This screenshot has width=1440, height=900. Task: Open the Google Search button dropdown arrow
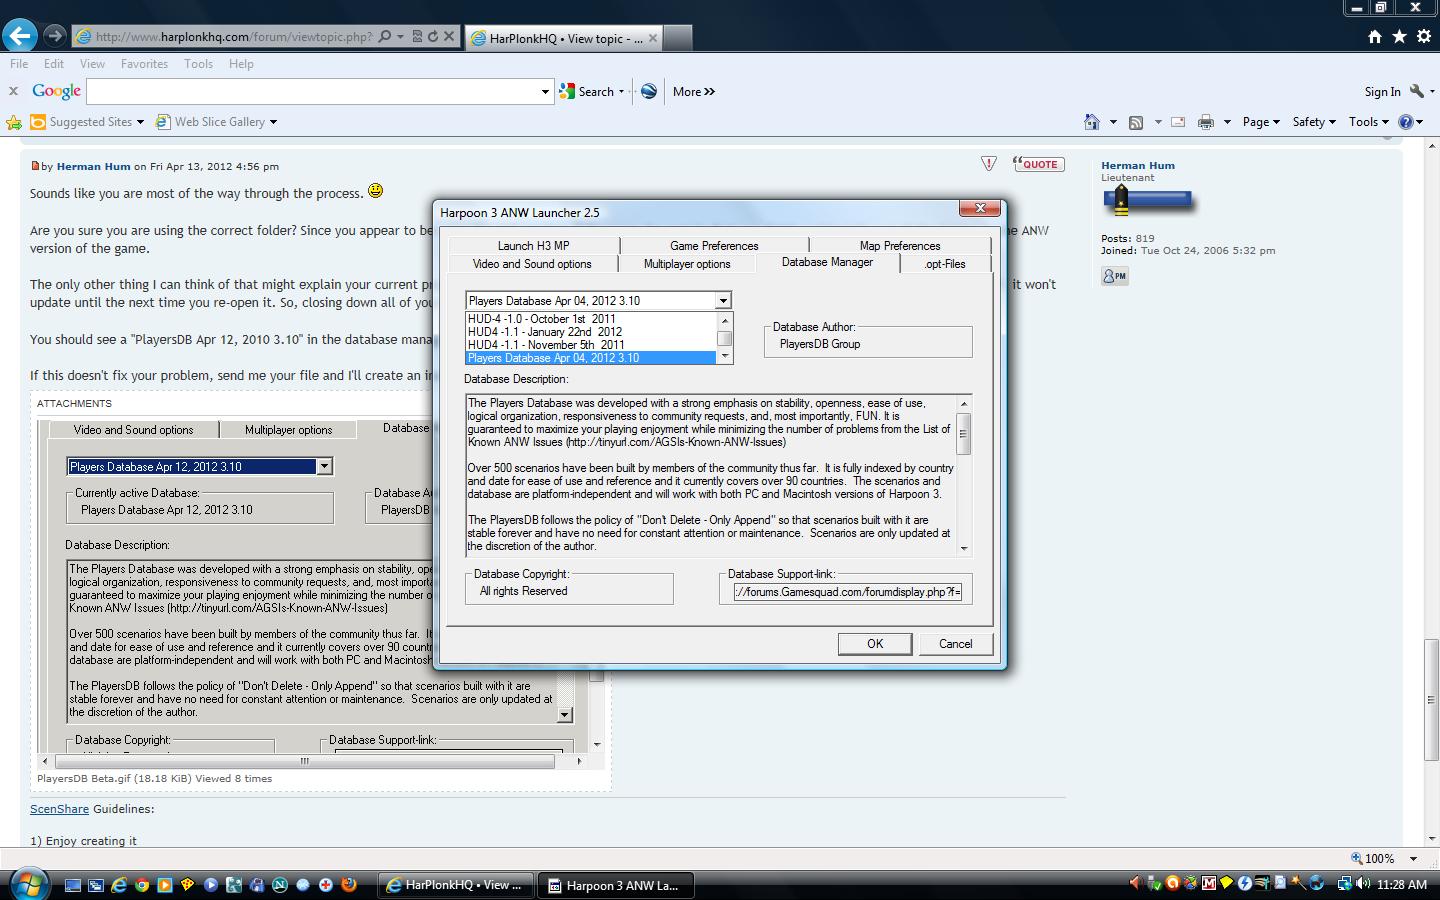(x=621, y=91)
